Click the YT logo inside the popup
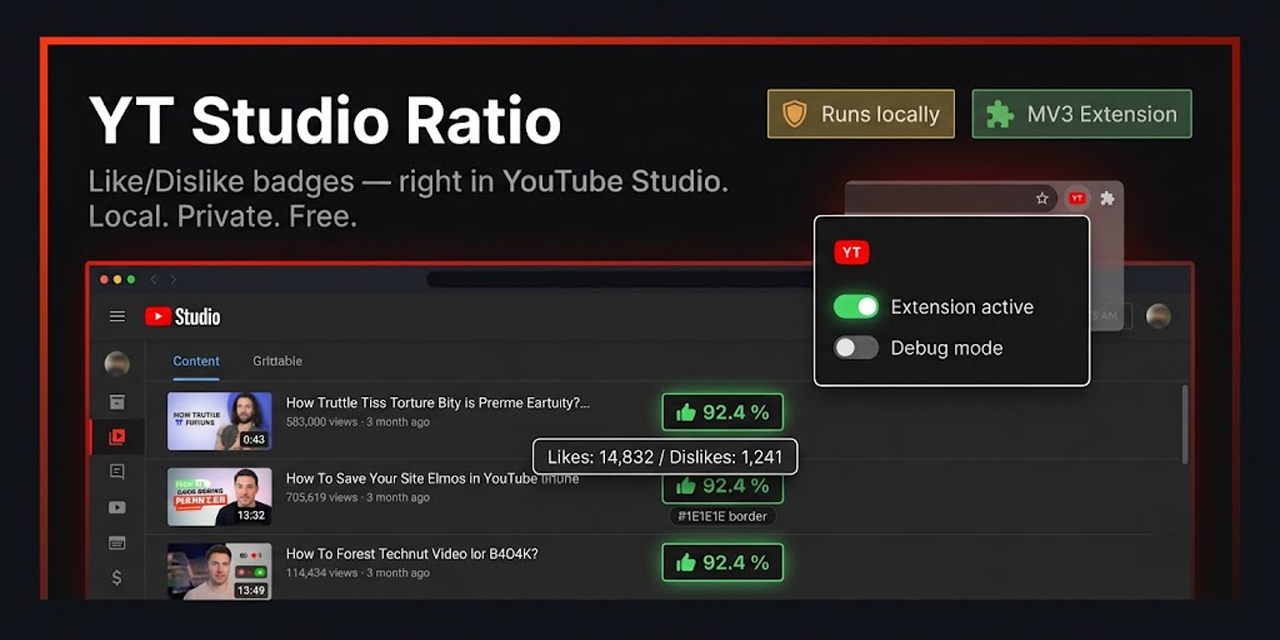The image size is (1280, 640). tap(851, 253)
